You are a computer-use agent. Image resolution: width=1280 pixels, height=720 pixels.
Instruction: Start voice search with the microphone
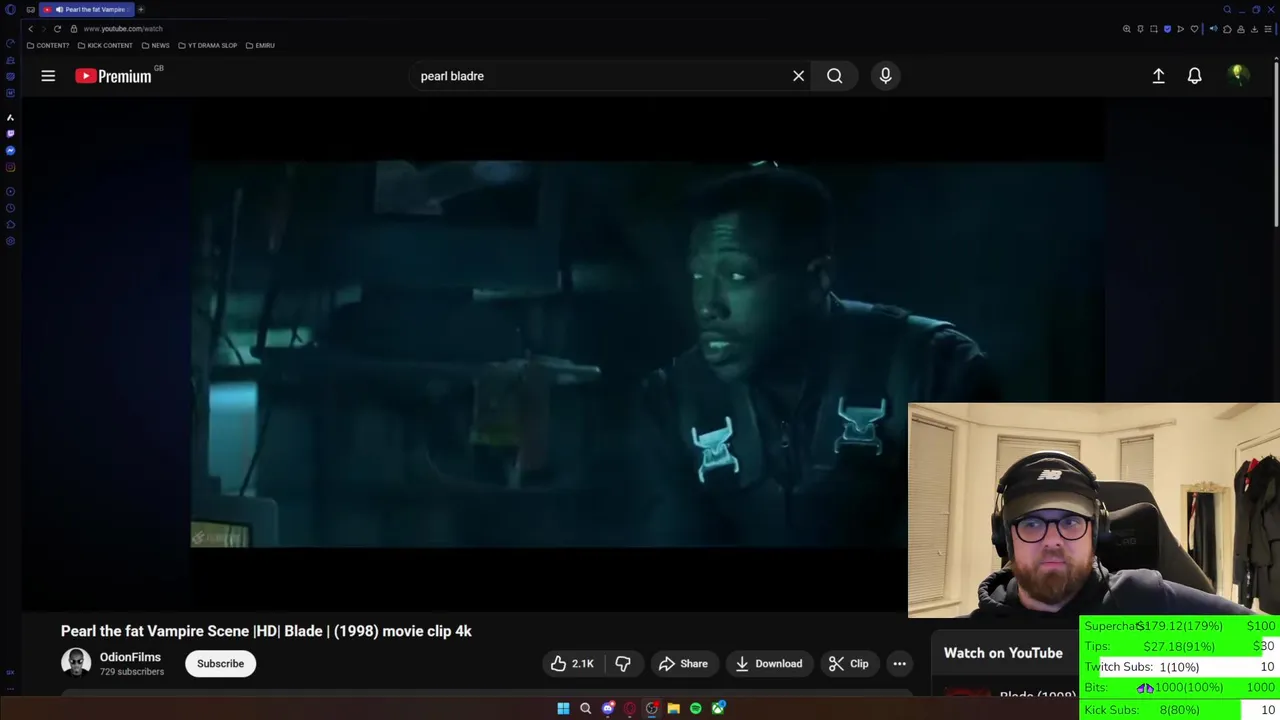(885, 76)
